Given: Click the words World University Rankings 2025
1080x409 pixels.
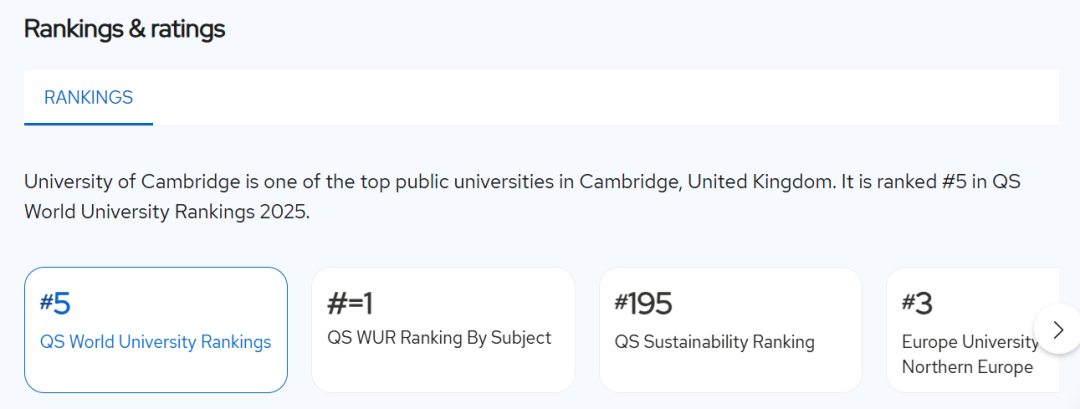Looking at the screenshot, I should 167,211.
